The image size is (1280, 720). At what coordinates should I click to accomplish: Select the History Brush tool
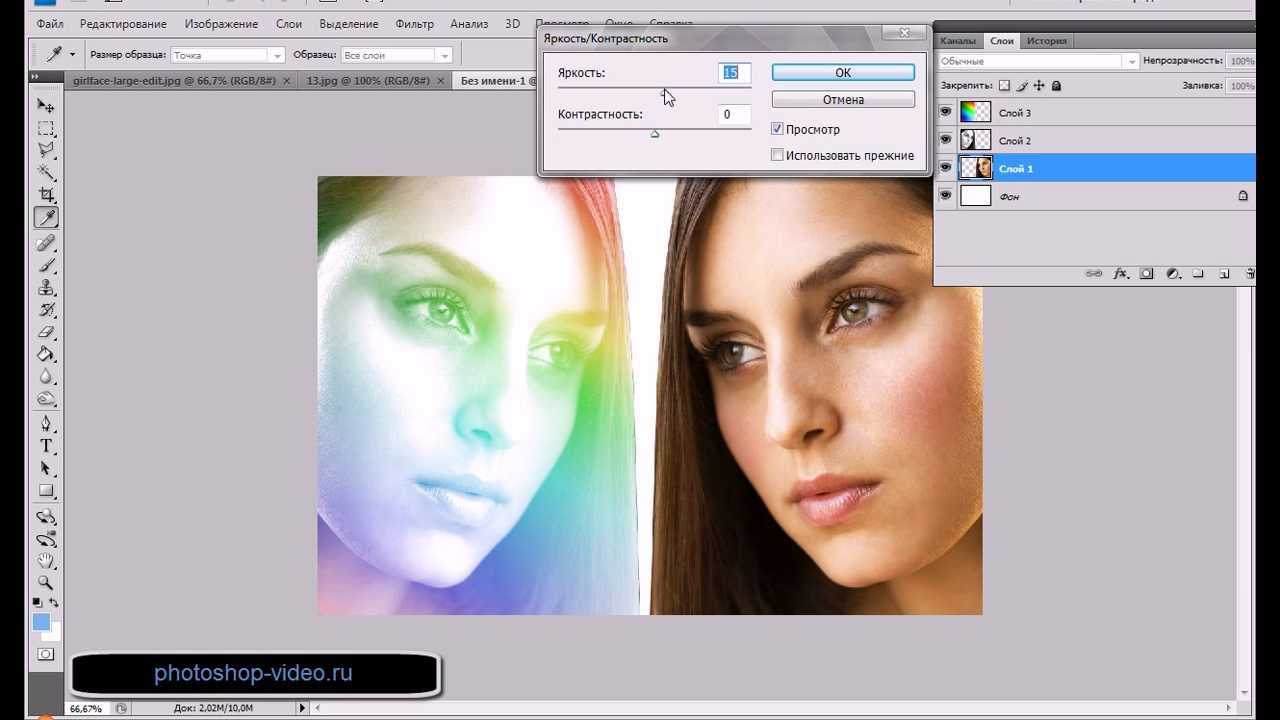coord(46,310)
